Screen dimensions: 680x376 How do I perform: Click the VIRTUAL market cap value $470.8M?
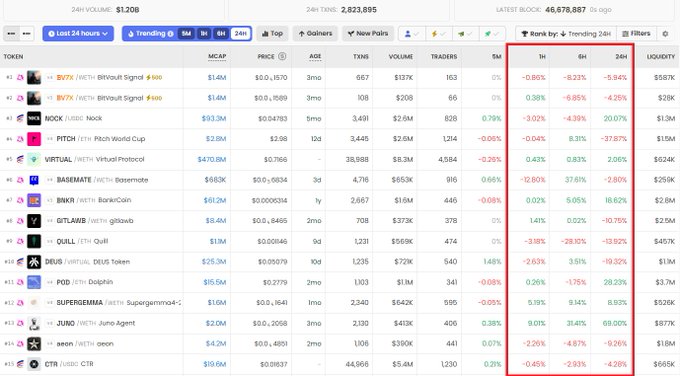click(212, 159)
